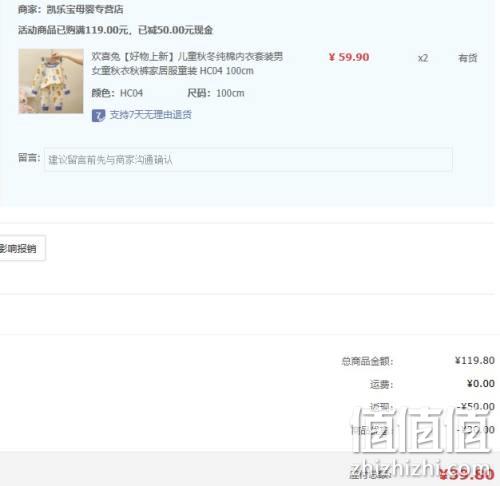500x486 pixels.
Task: Click the 影响报销 button
Action: [x=20, y=248]
